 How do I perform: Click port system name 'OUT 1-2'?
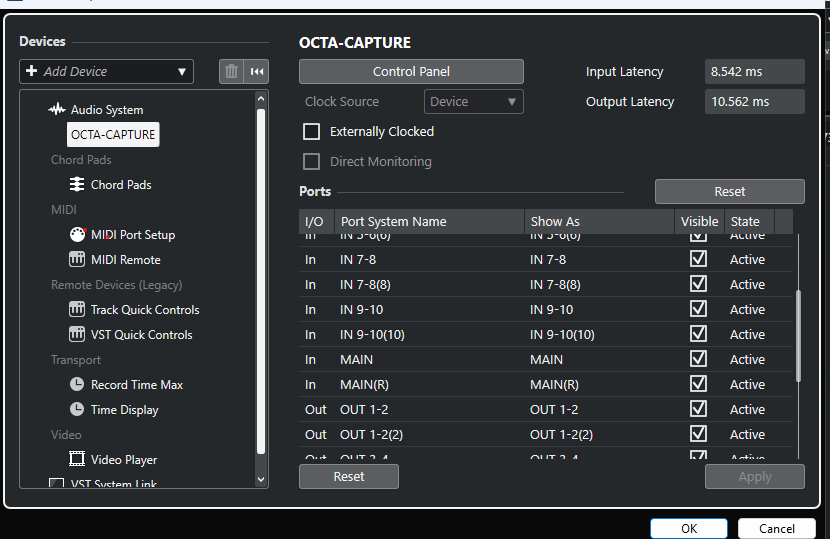click(x=364, y=410)
